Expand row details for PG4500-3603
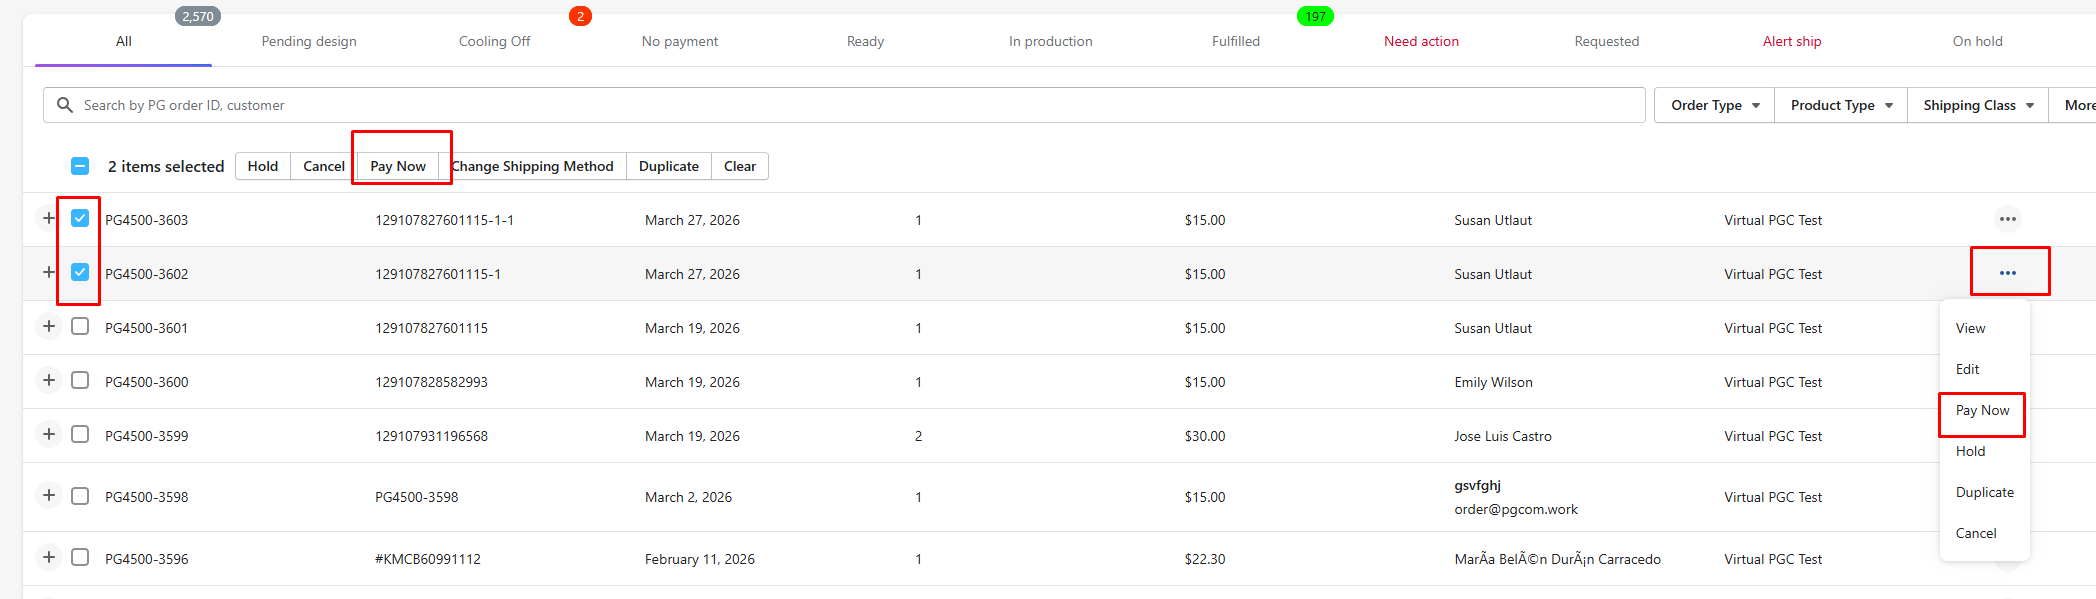Image resolution: width=2096 pixels, height=599 pixels. point(49,218)
